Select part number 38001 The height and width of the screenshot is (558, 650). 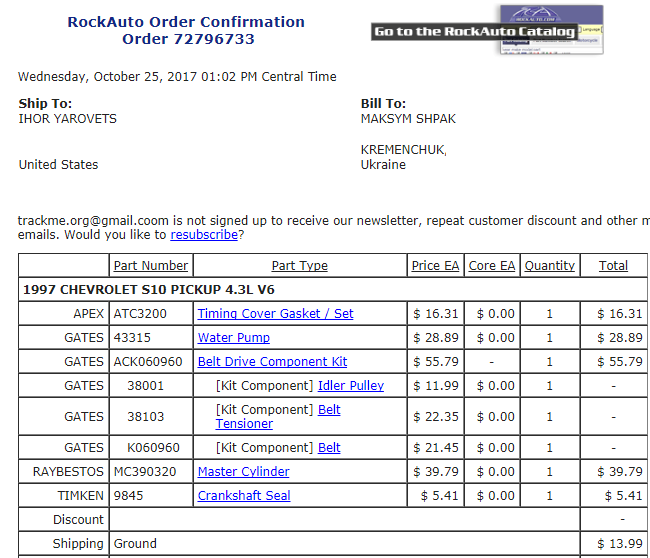[146, 386]
